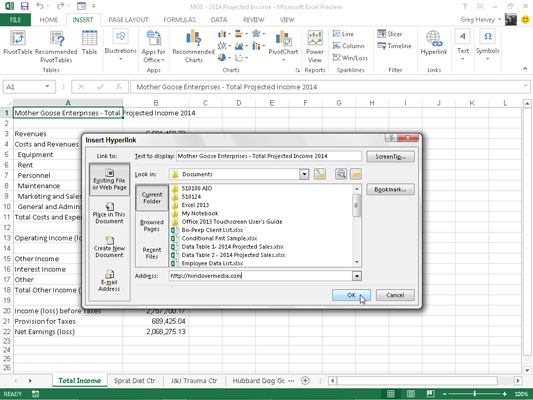Expand the Look in Documents dropdown
This screenshot has height=400, width=533.
click(x=304, y=174)
